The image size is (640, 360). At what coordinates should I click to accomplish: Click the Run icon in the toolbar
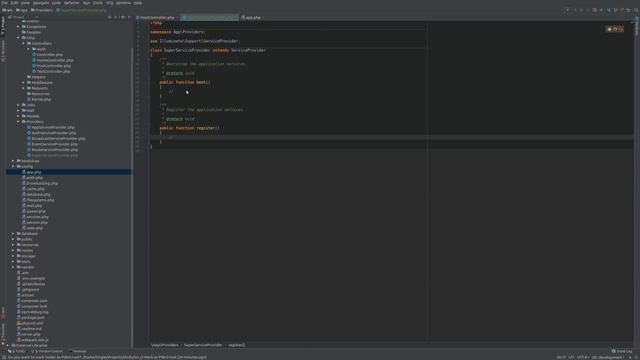[575, 10]
